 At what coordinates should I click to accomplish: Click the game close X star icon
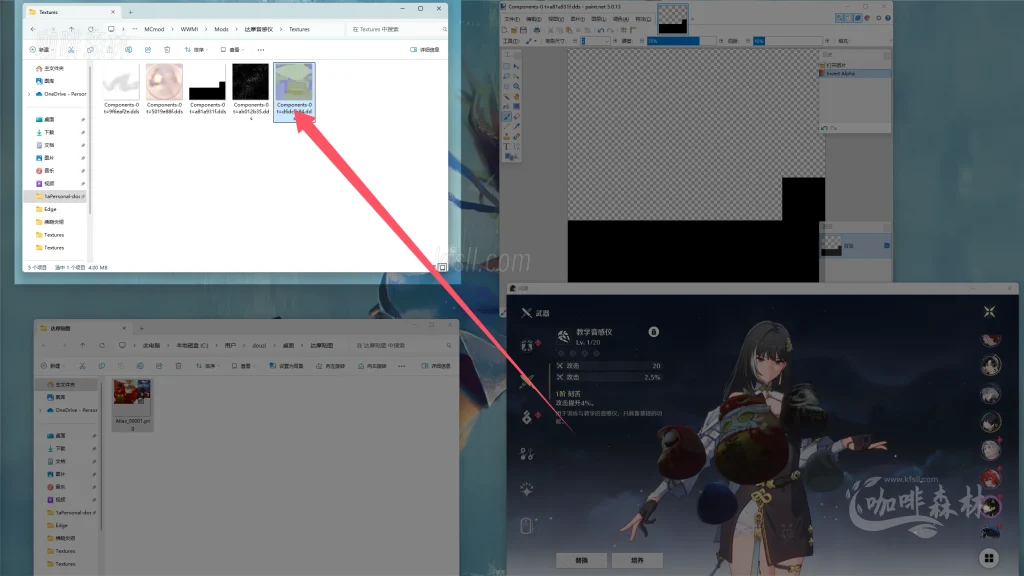pos(988,311)
